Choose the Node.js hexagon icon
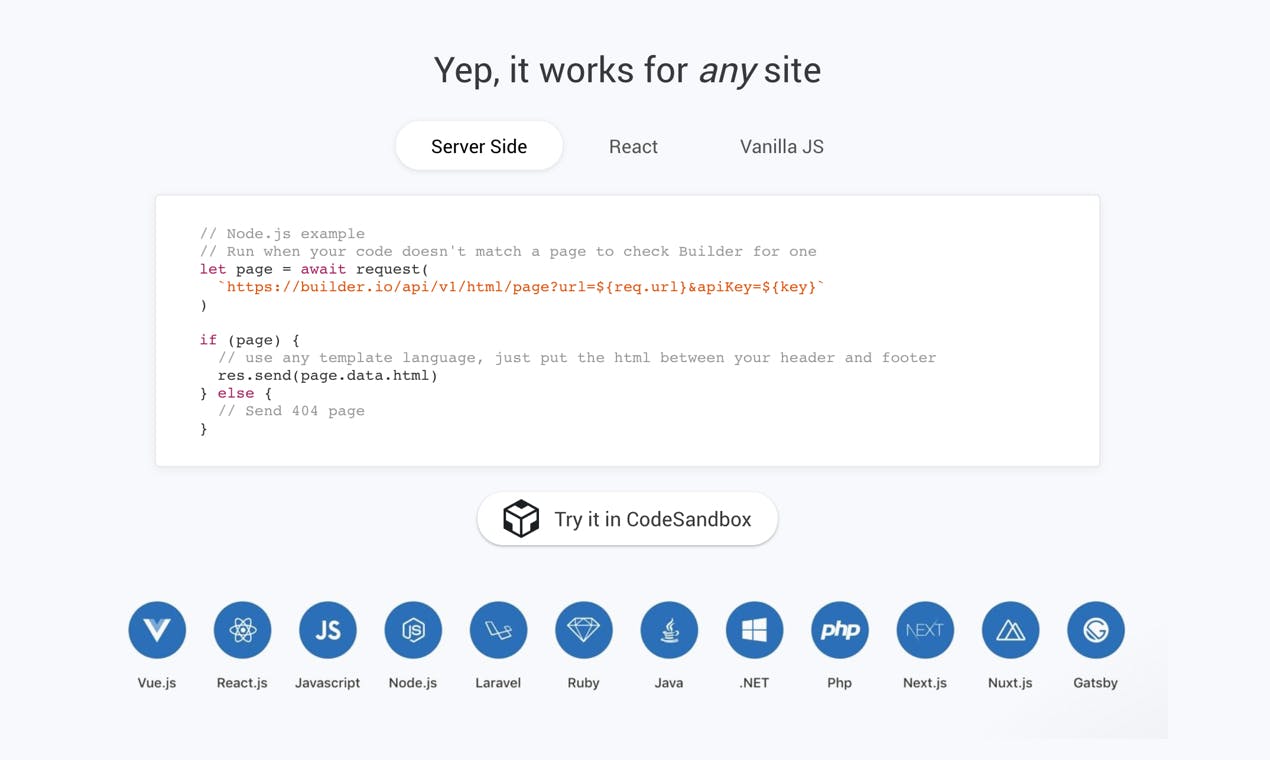The height and width of the screenshot is (760, 1270). (x=413, y=630)
